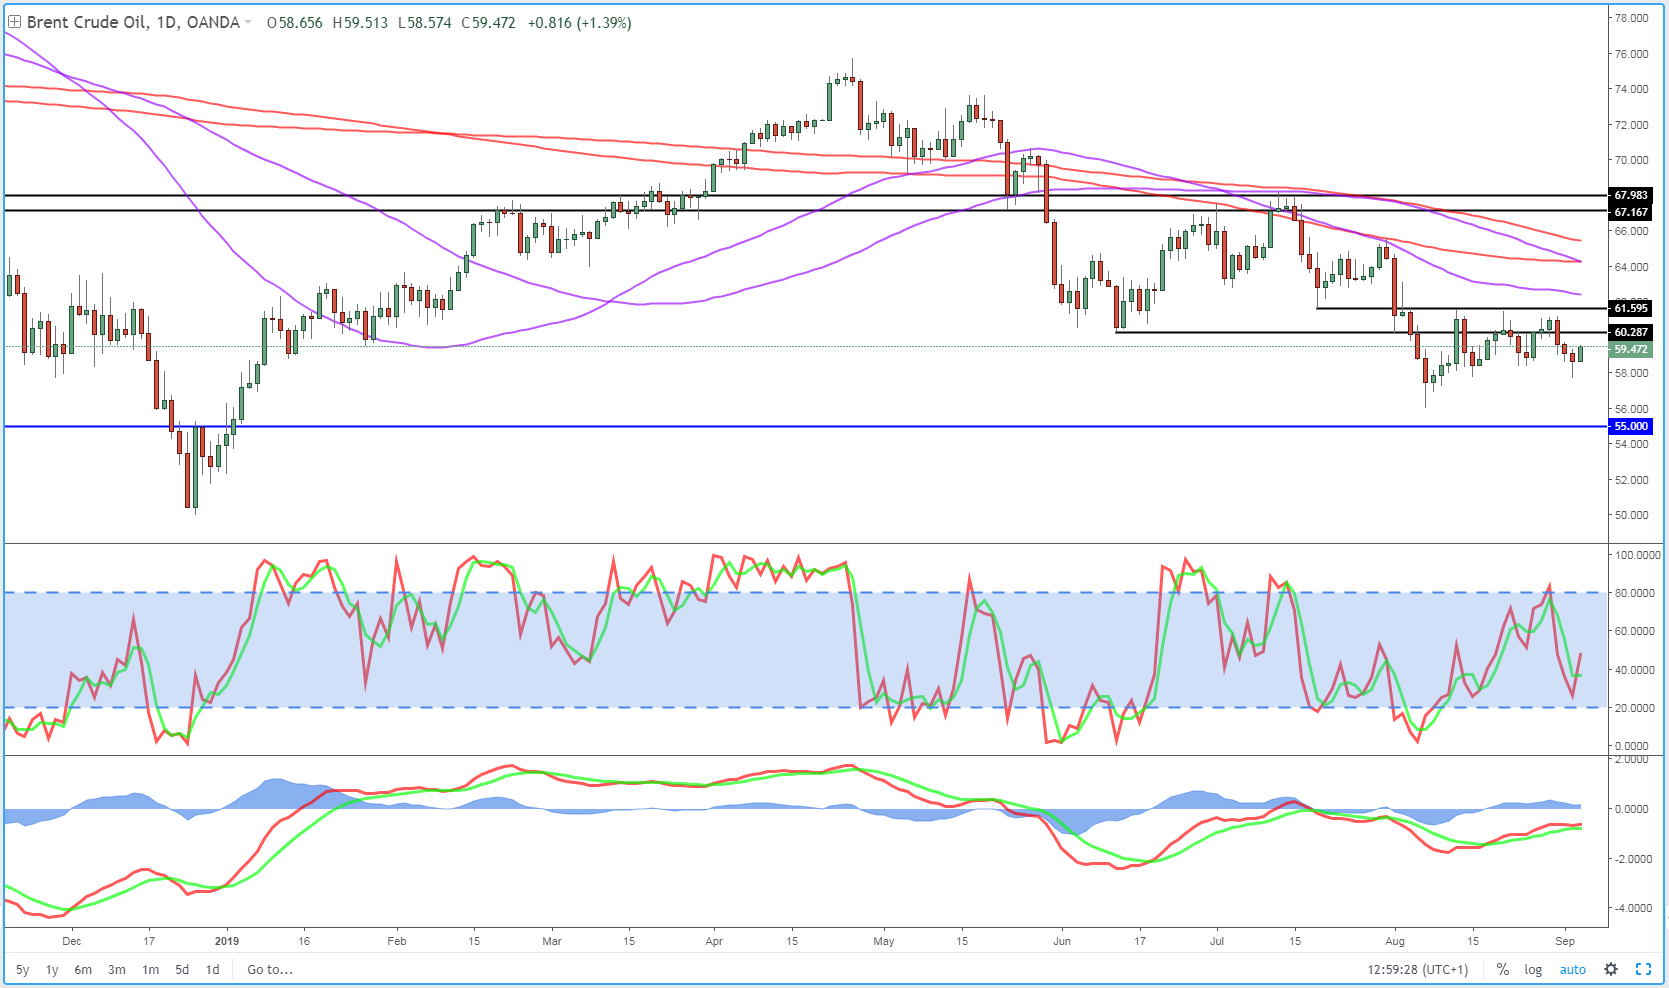1669x988 pixels.
Task: Click the 67.983 price line label
Action: tap(1631, 195)
